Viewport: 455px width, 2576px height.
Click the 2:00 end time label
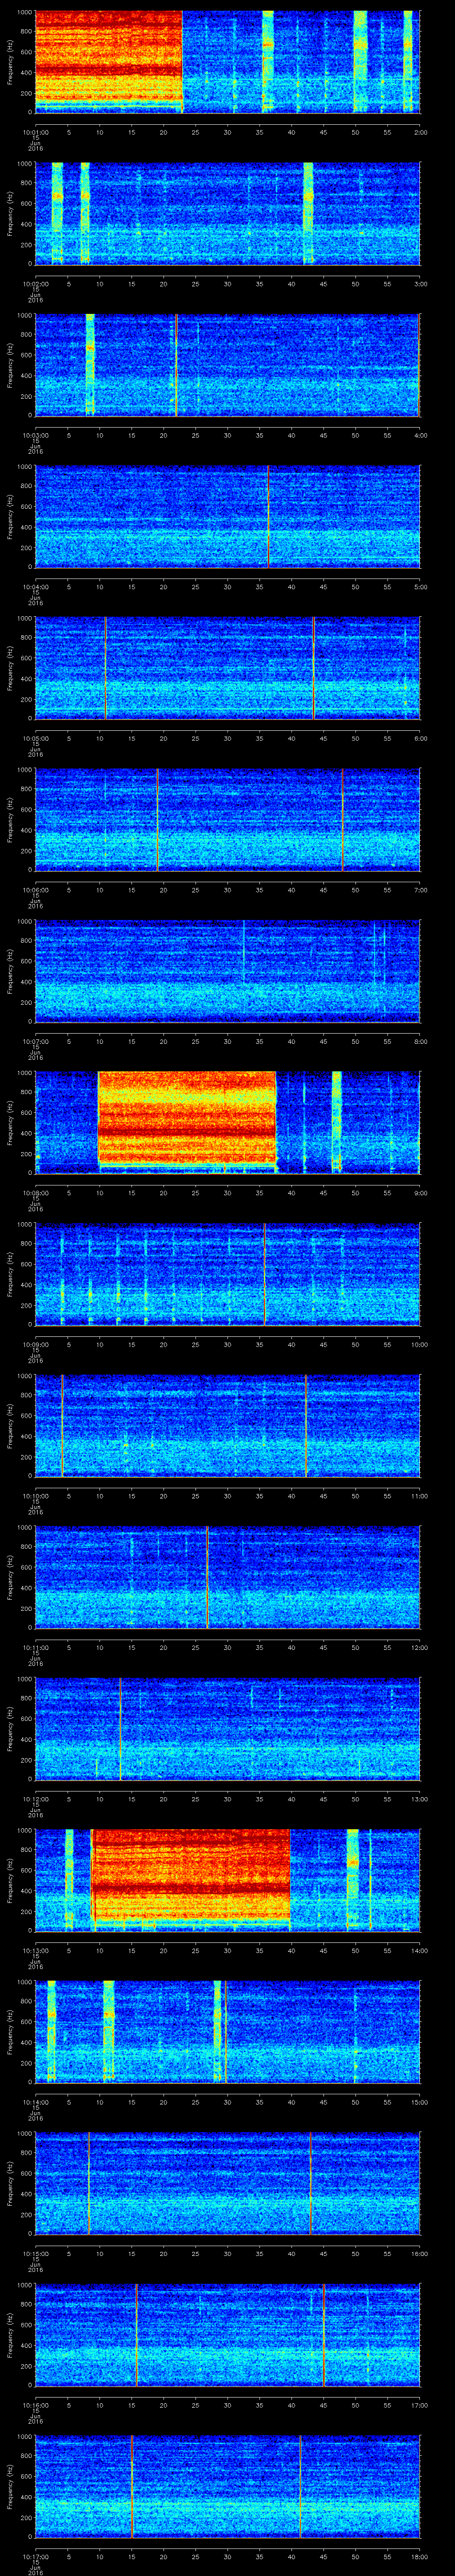point(420,132)
